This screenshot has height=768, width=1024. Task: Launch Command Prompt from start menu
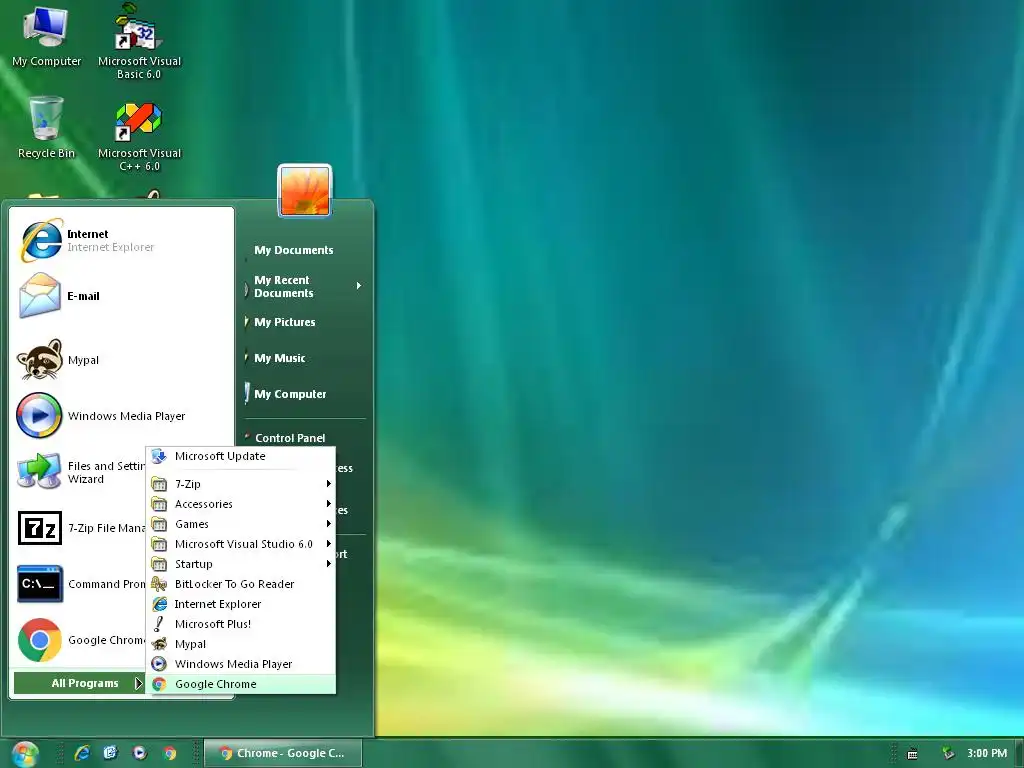(80, 584)
